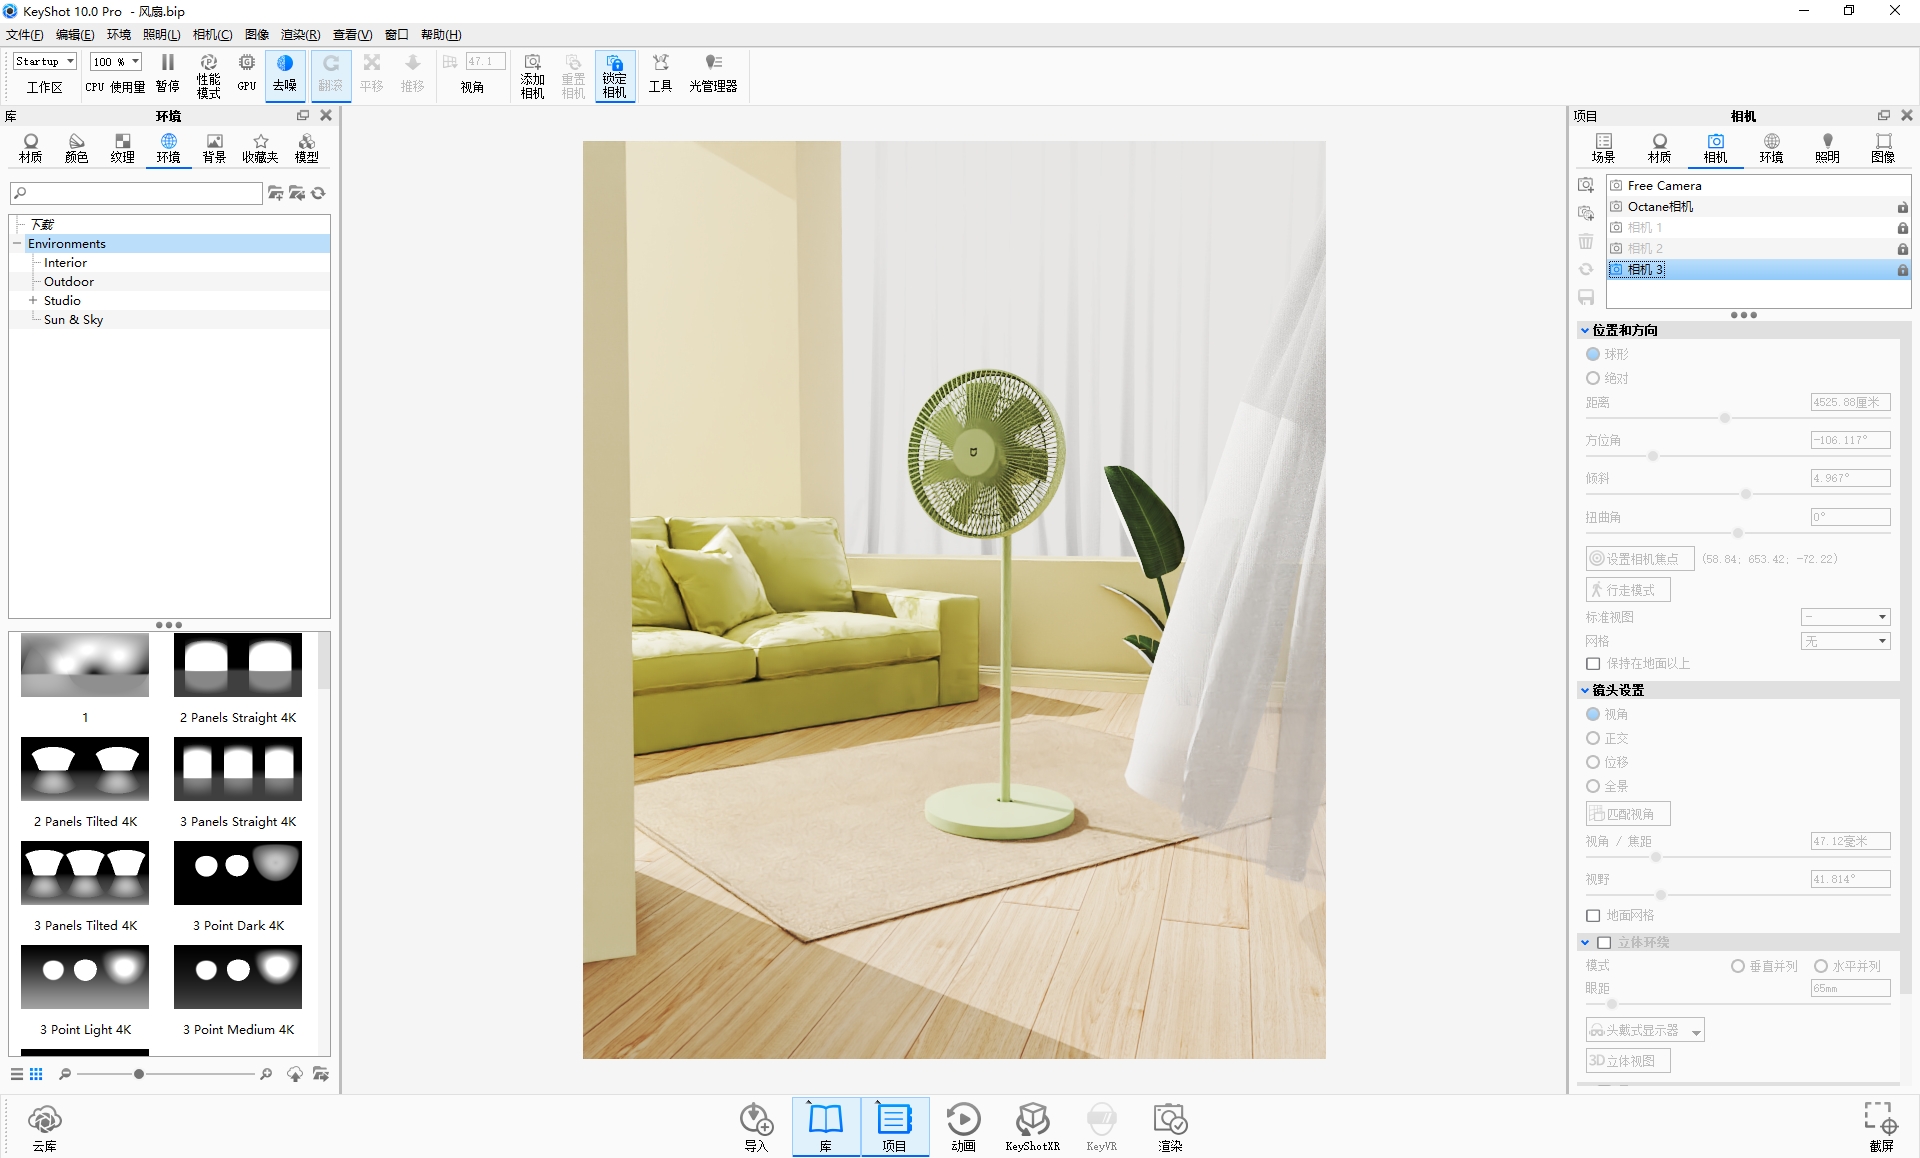Toggle 锁定相机 lock camera icon

pyautogui.click(x=614, y=76)
